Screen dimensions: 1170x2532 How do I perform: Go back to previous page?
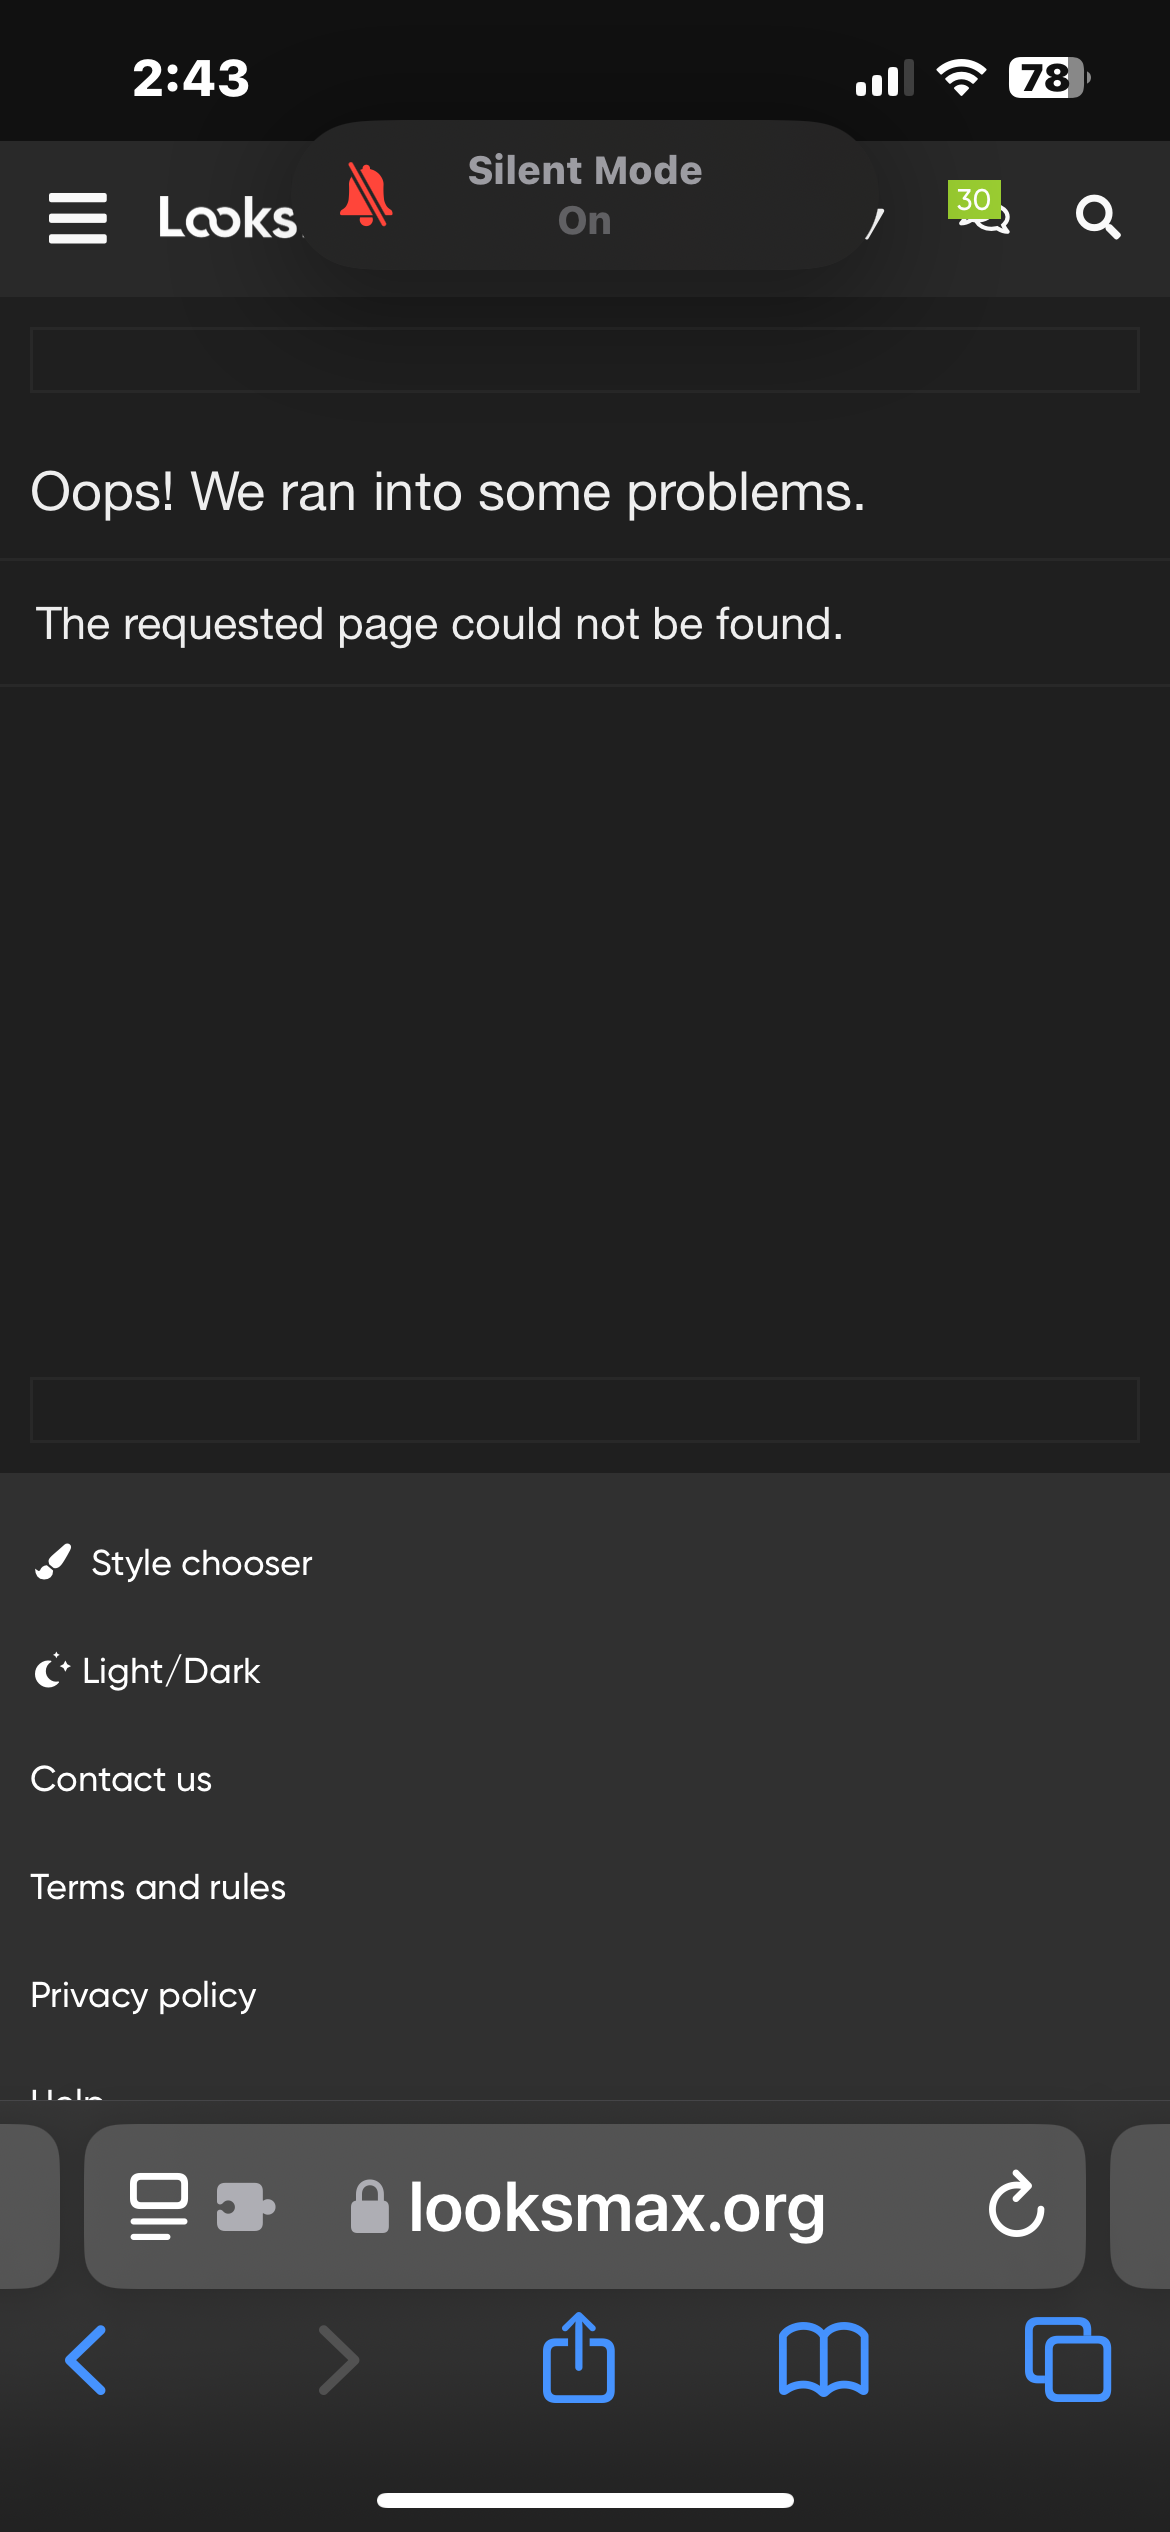(87, 2360)
